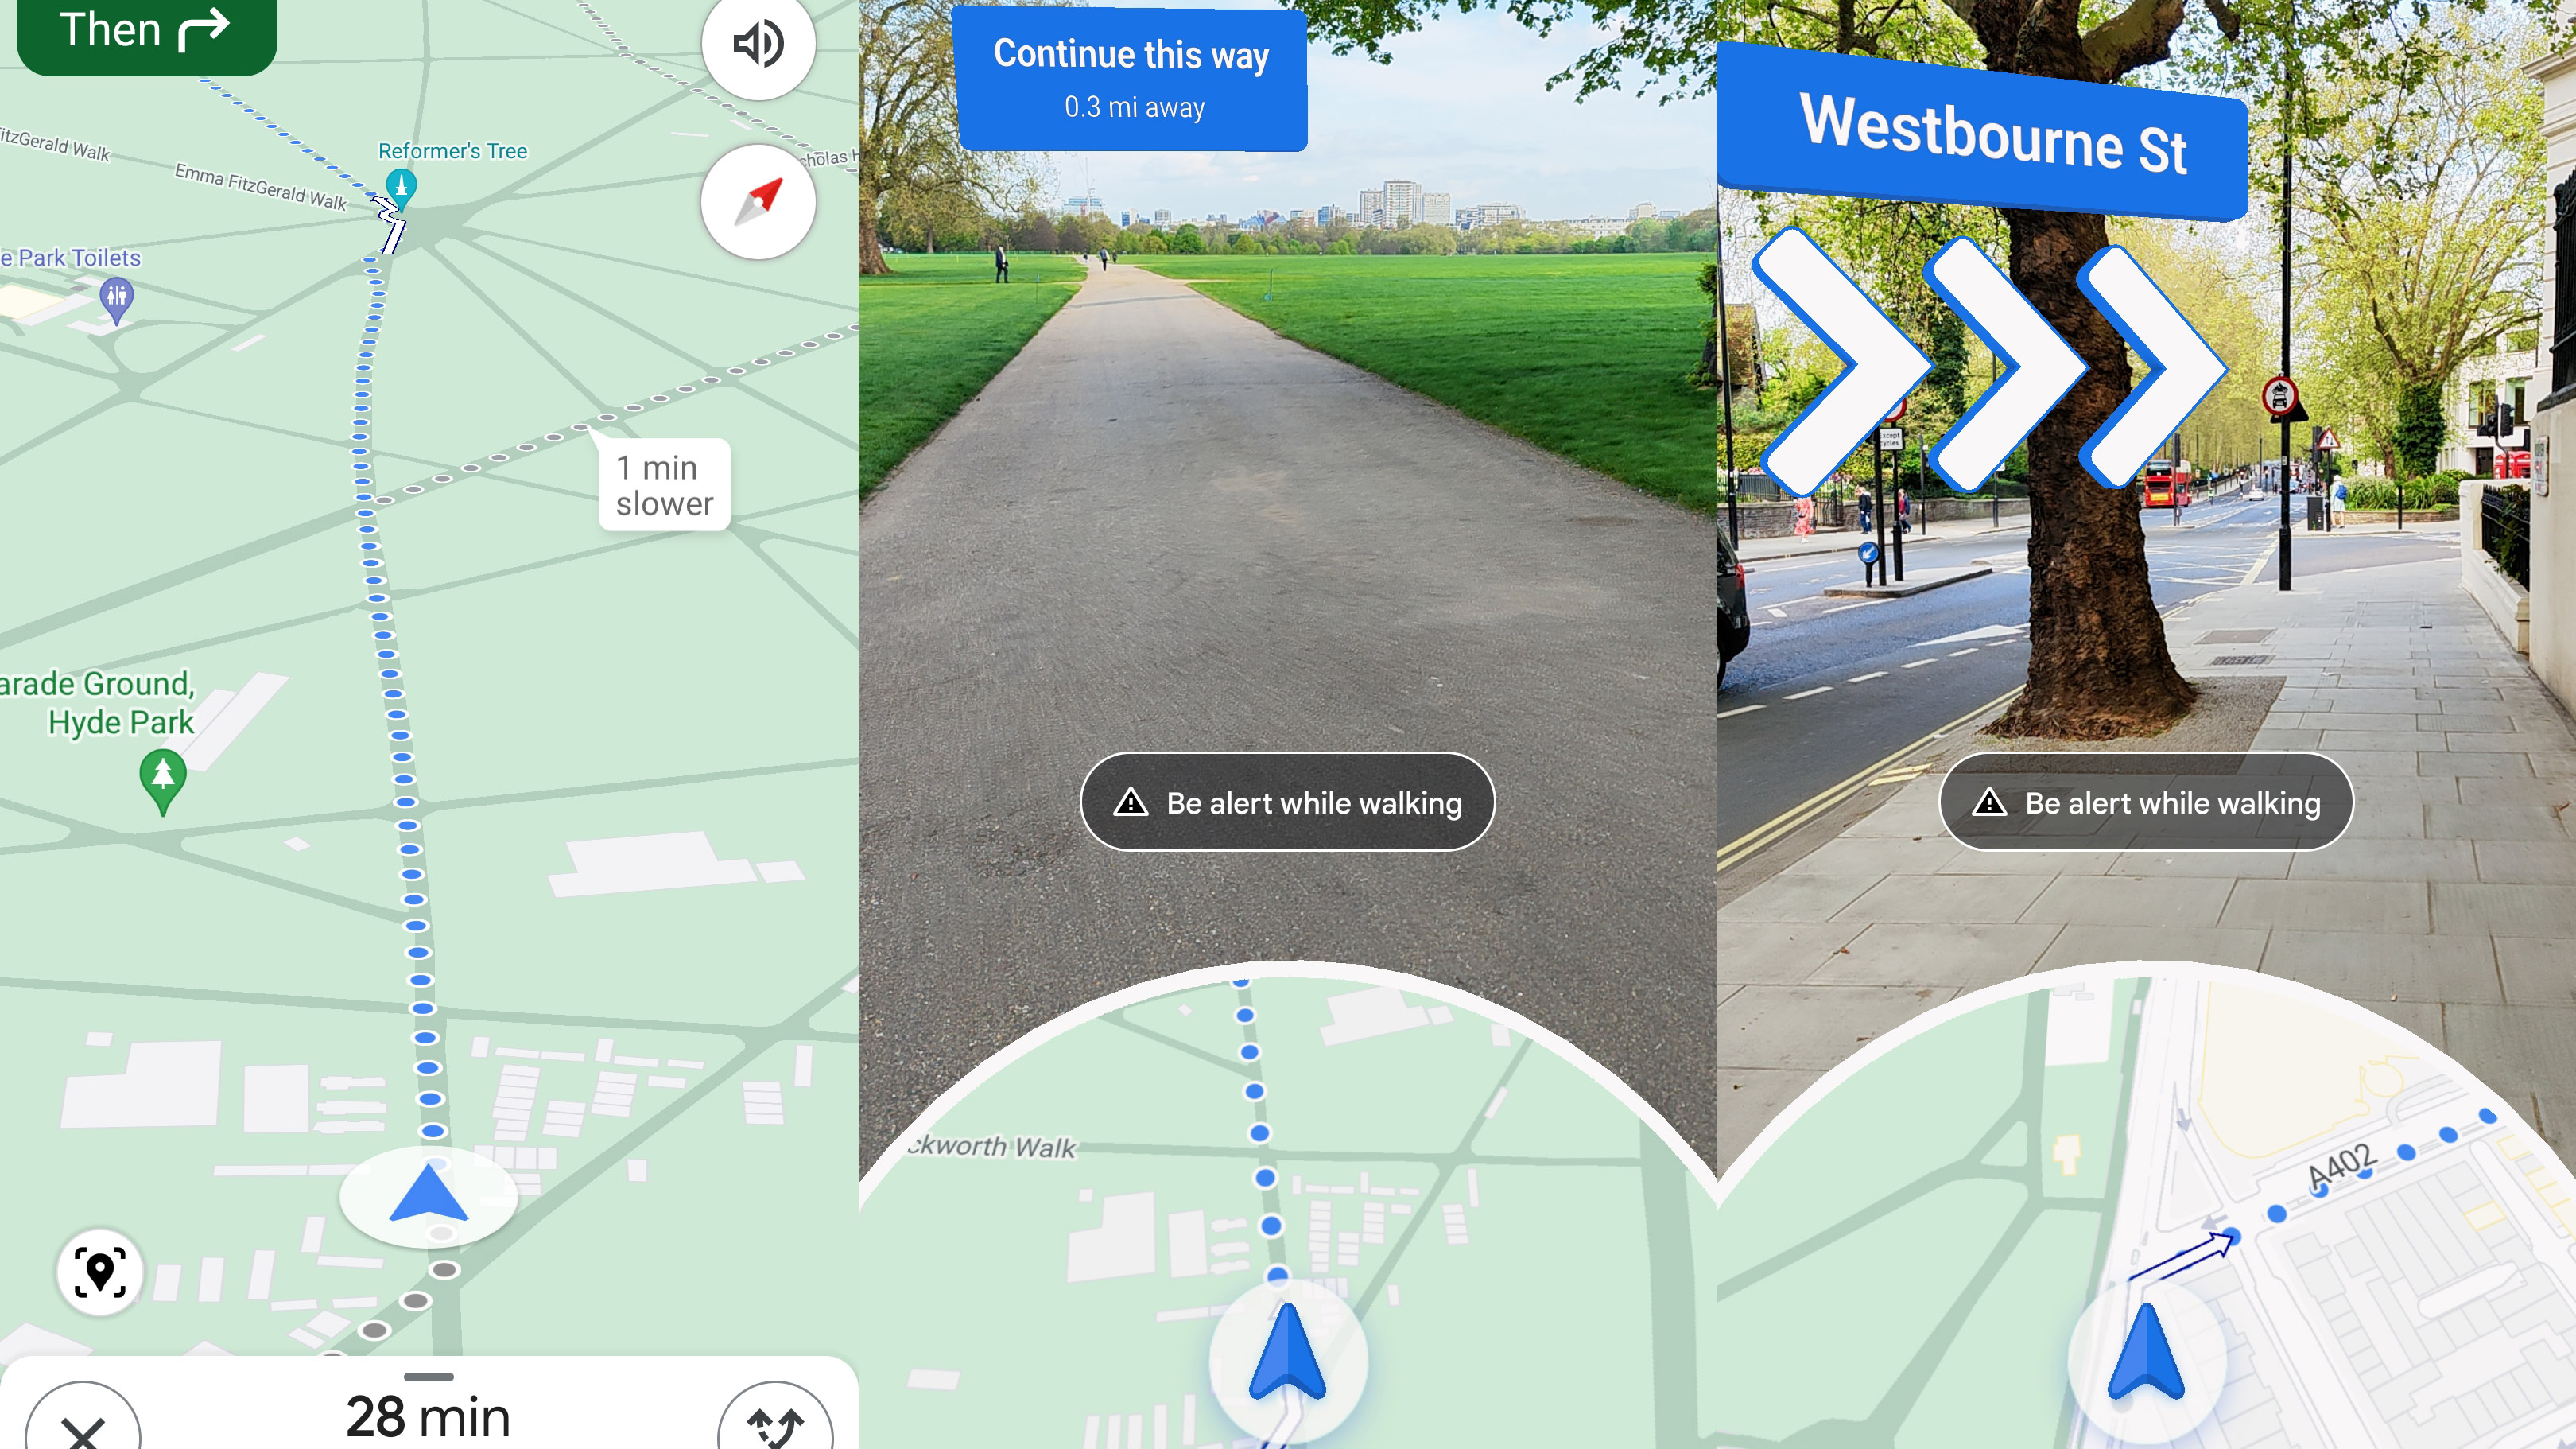This screenshot has height=1449, width=2576.
Task: Expand the 'Continue this way' route step
Action: point(1134,78)
